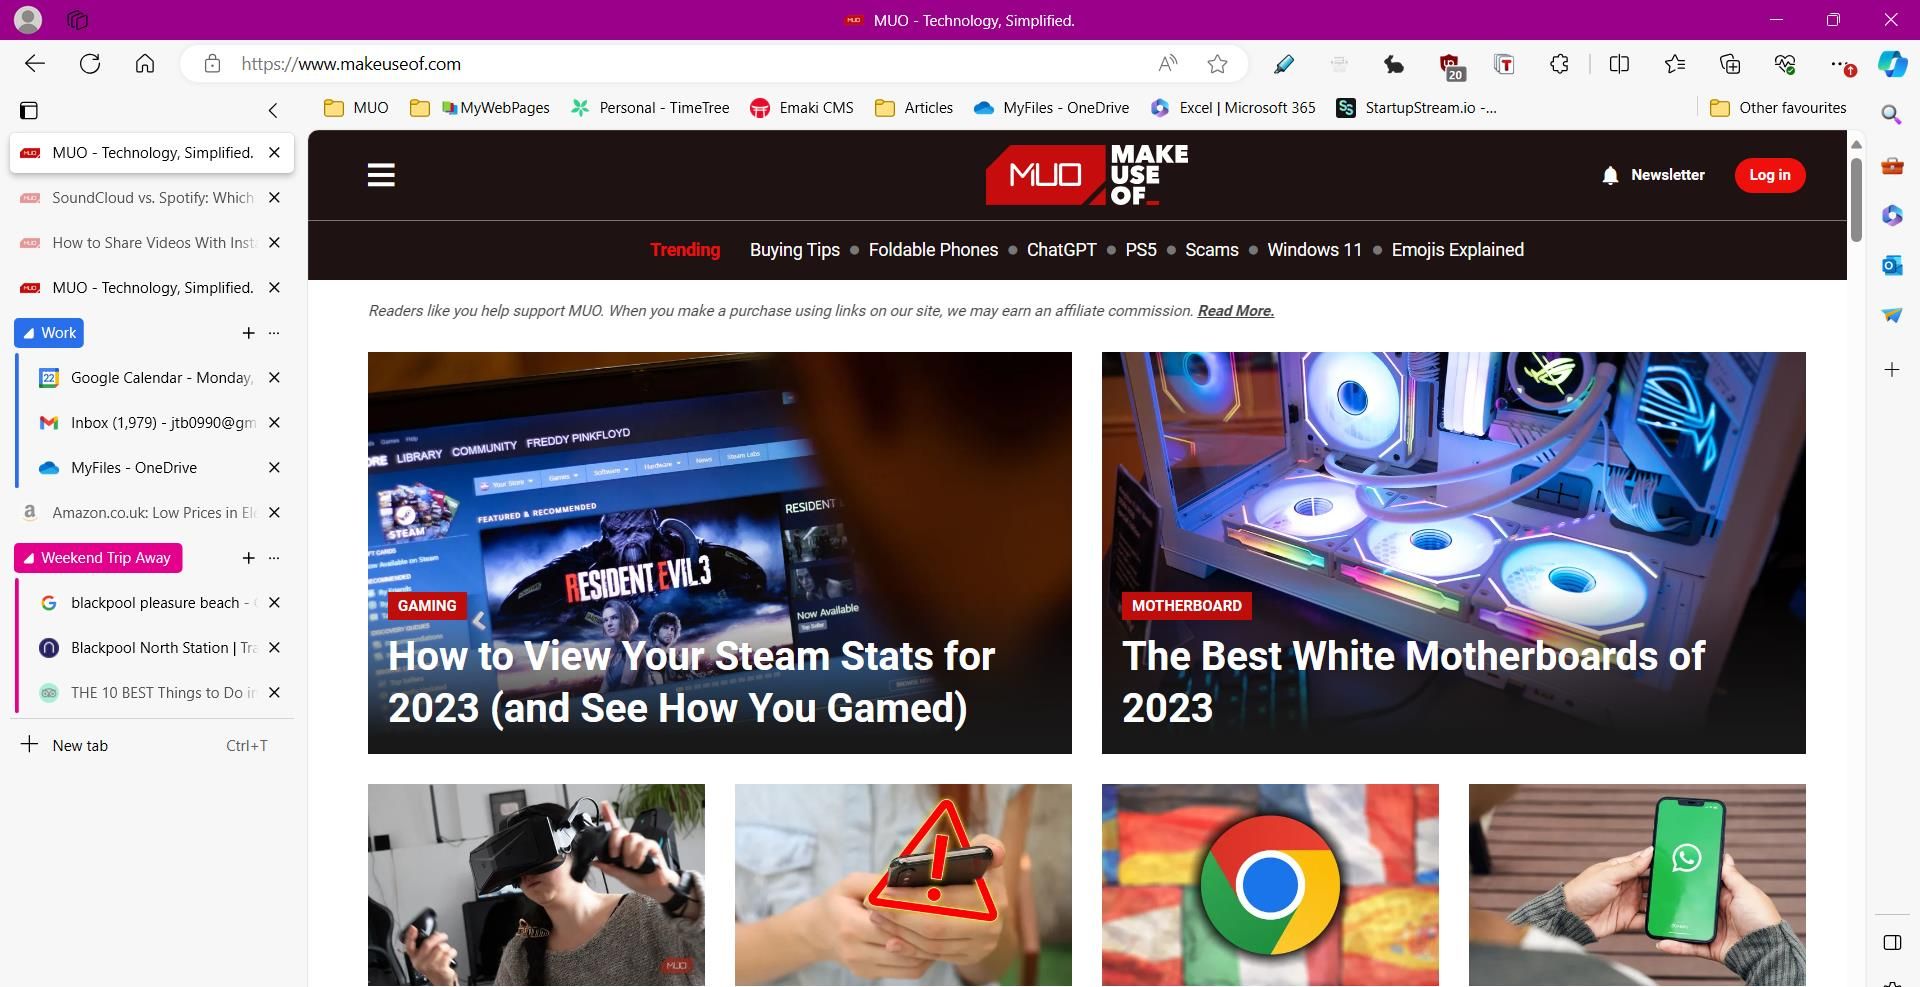This screenshot has height=987, width=1920.
Task: Toggle the MUO hamburger navigation menu
Action: (381, 174)
